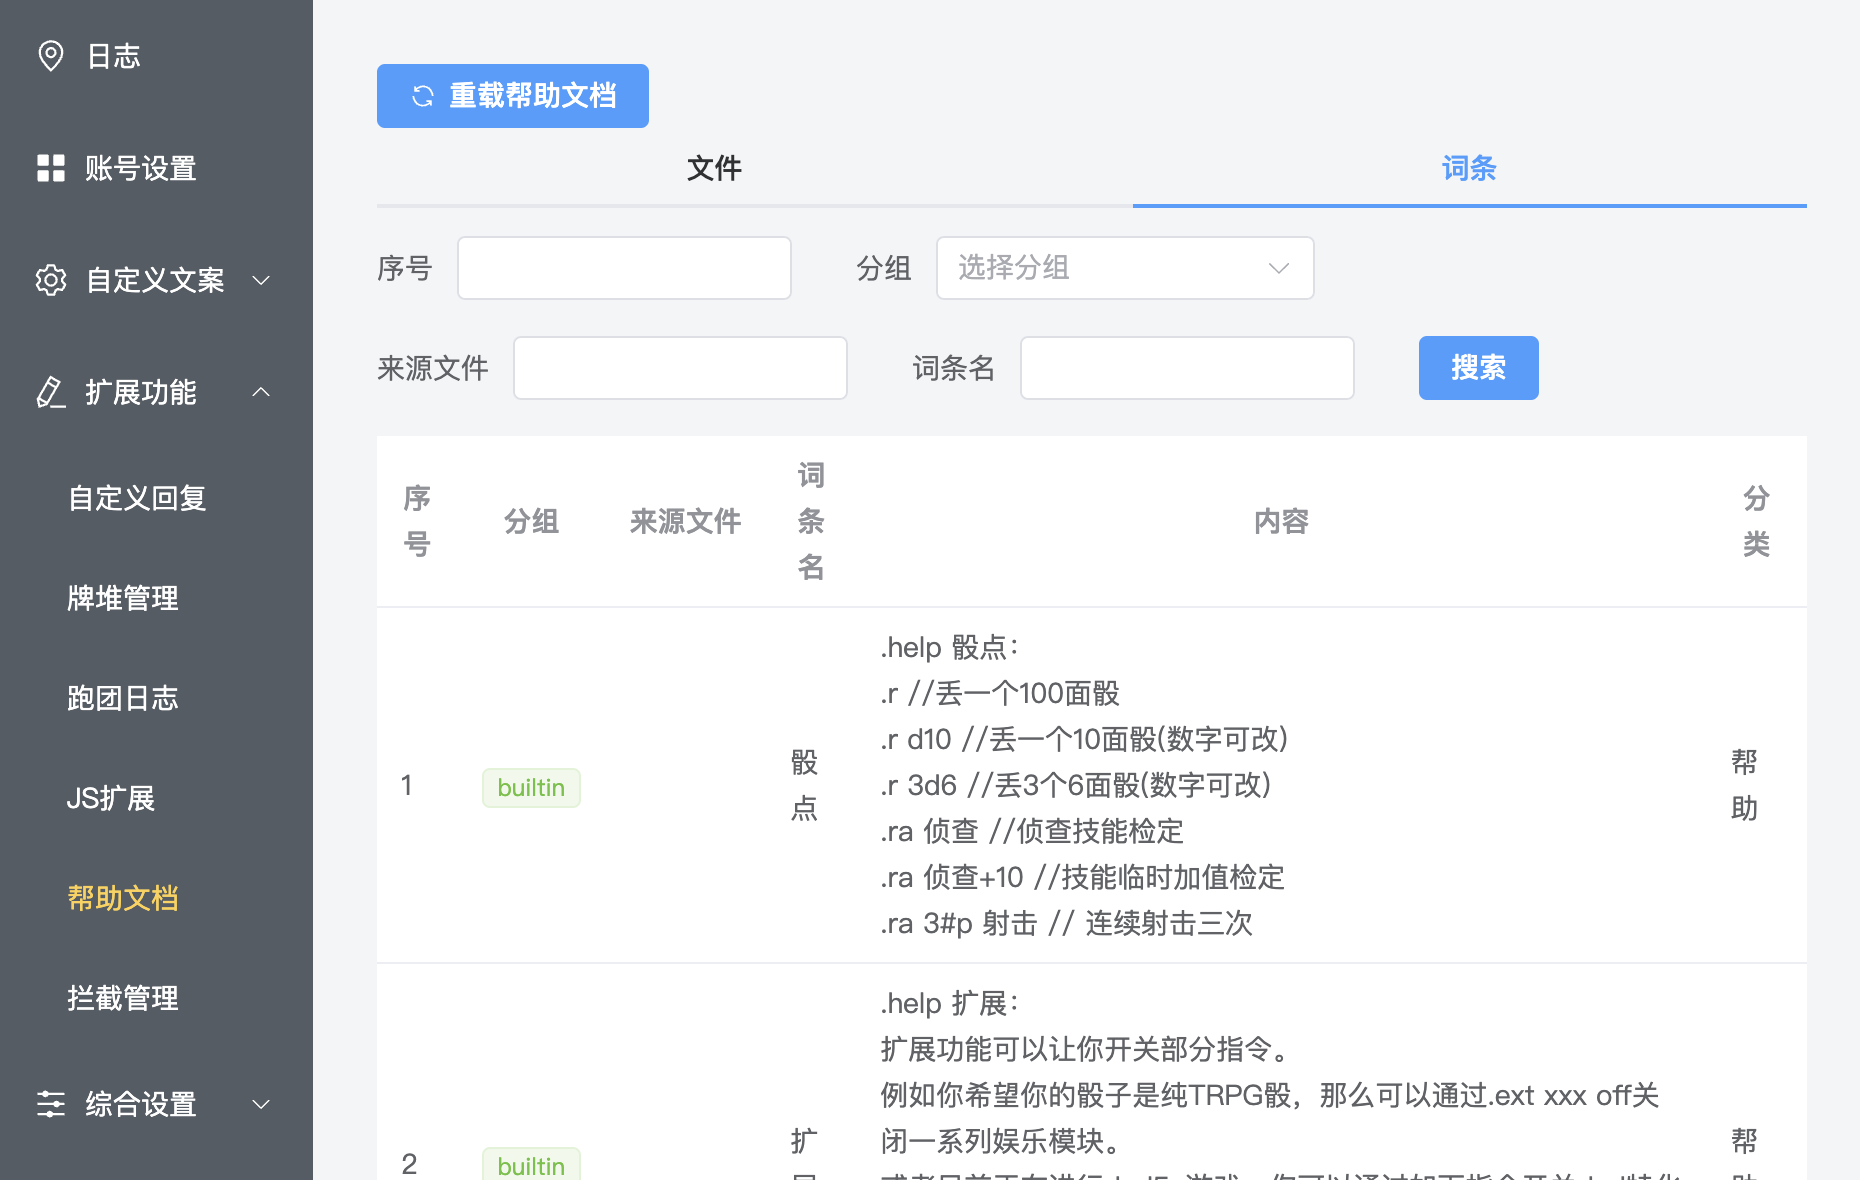The height and width of the screenshot is (1180, 1860).
Task: Switch to the 文件 tab
Action: pyautogui.click(x=713, y=168)
